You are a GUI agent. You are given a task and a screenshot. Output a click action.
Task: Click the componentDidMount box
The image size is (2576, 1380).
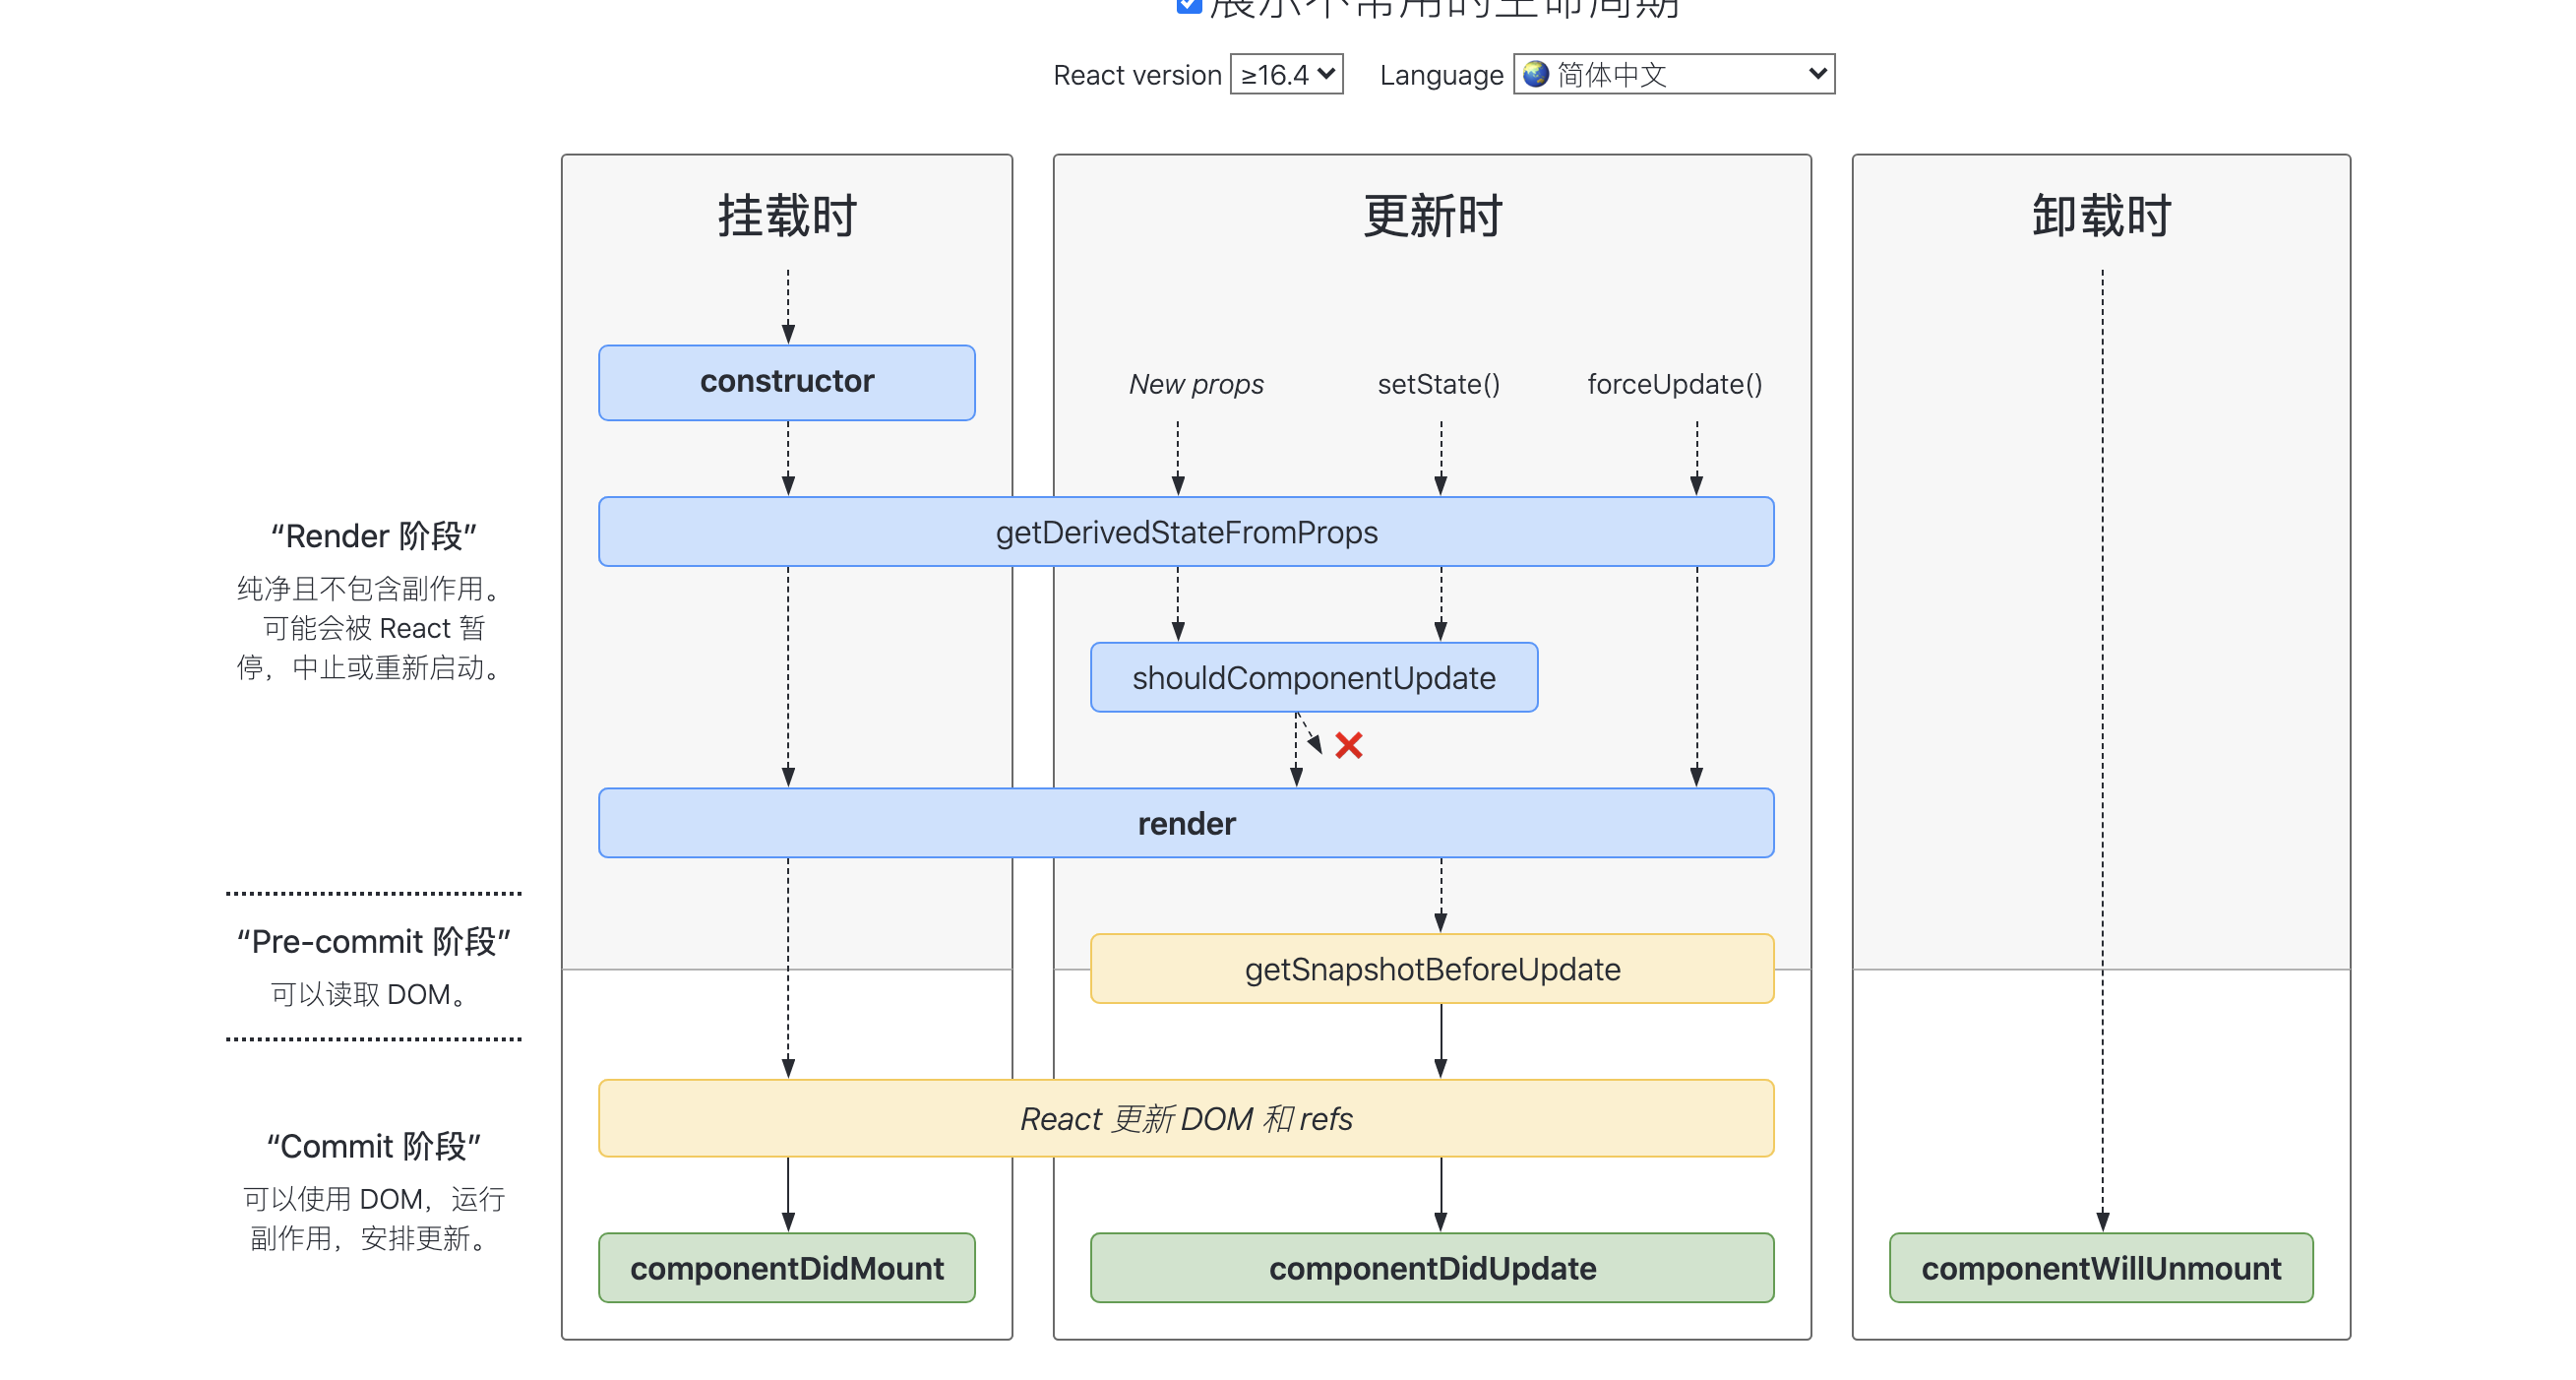[x=787, y=1268]
